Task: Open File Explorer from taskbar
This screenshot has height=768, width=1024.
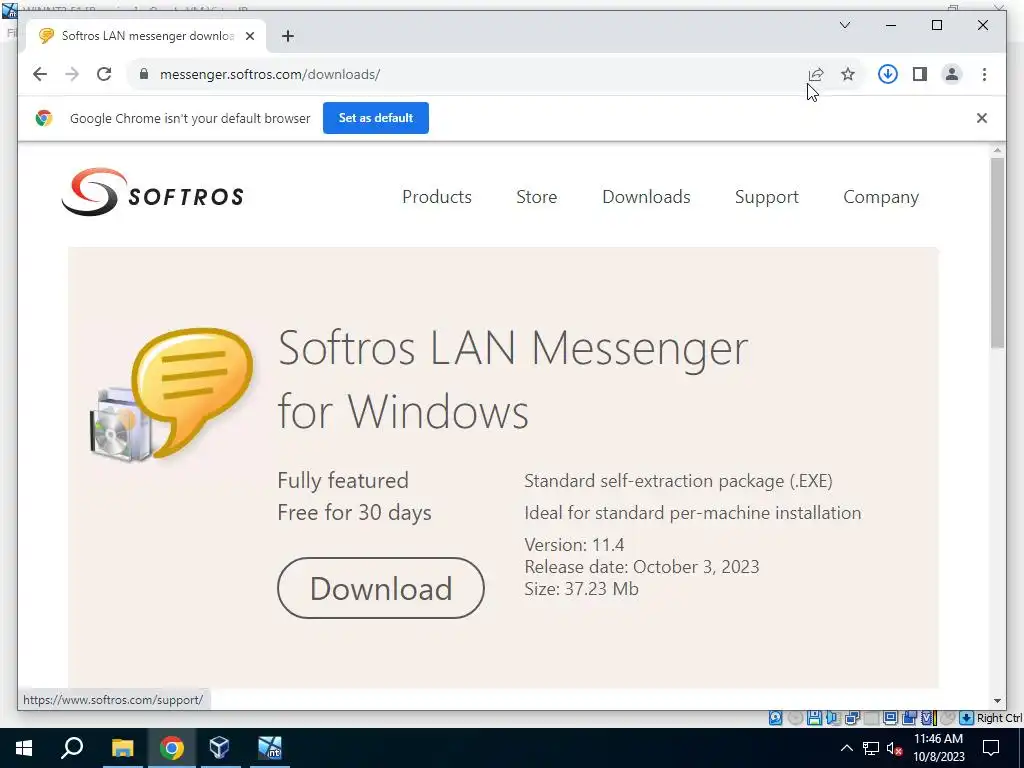Action: pos(122,748)
